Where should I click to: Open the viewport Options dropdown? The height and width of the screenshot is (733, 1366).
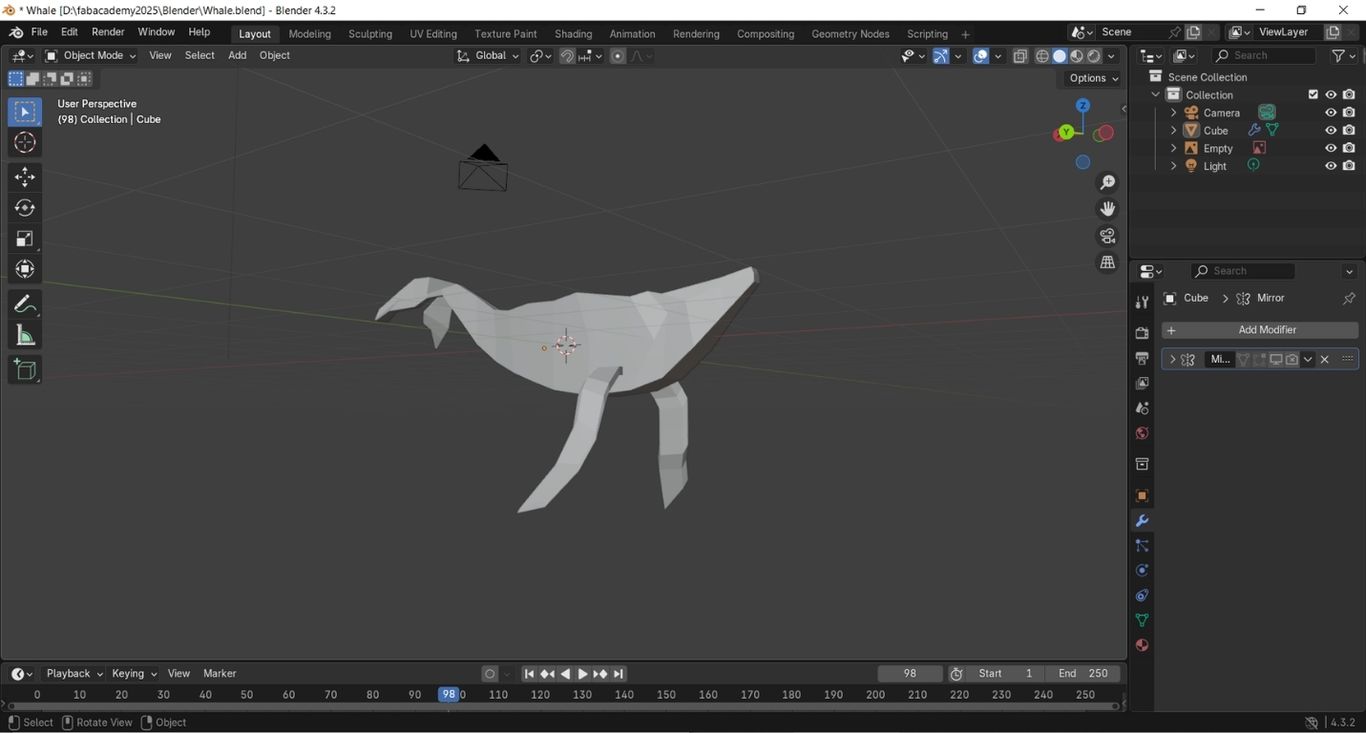click(x=1094, y=78)
